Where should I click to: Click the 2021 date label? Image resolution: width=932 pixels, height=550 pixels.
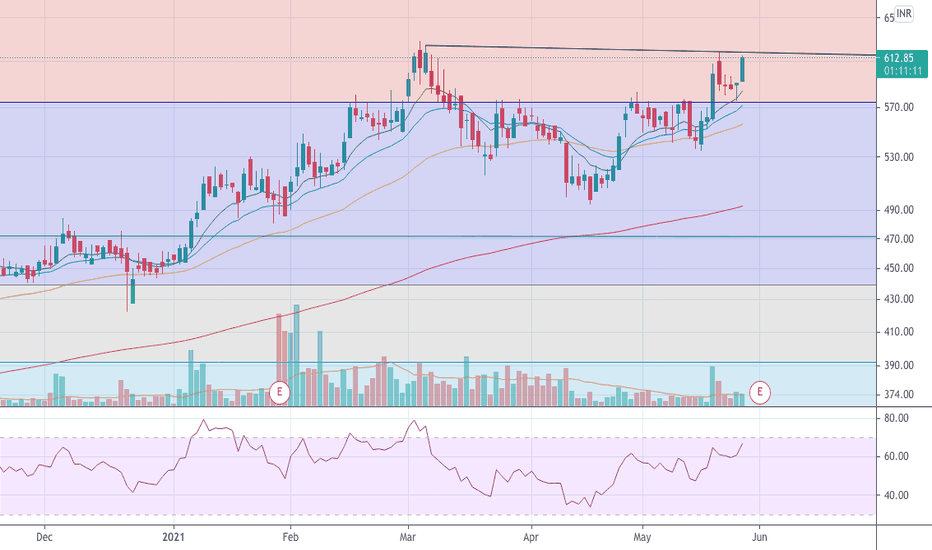pyautogui.click(x=174, y=537)
